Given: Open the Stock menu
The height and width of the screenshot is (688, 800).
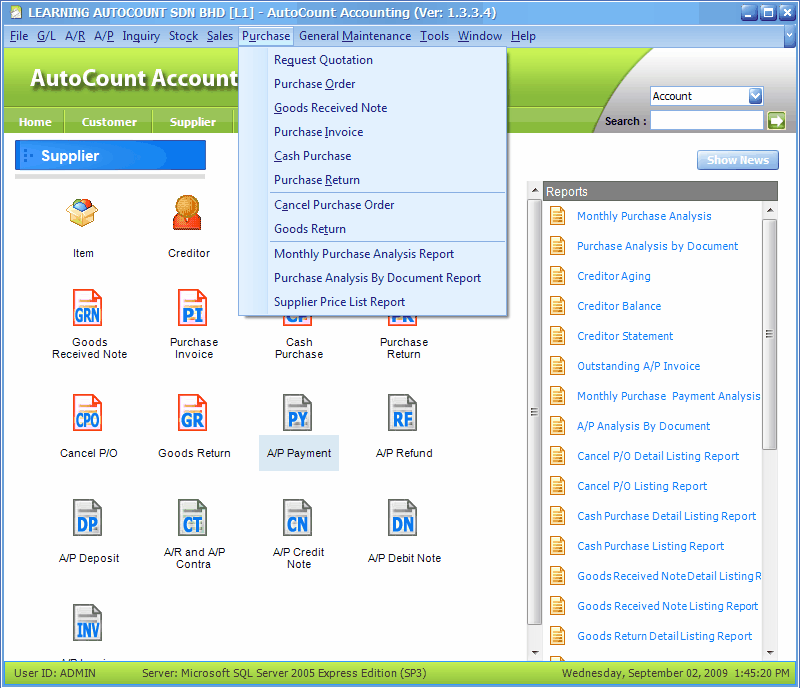Looking at the screenshot, I should click(x=183, y=36).
